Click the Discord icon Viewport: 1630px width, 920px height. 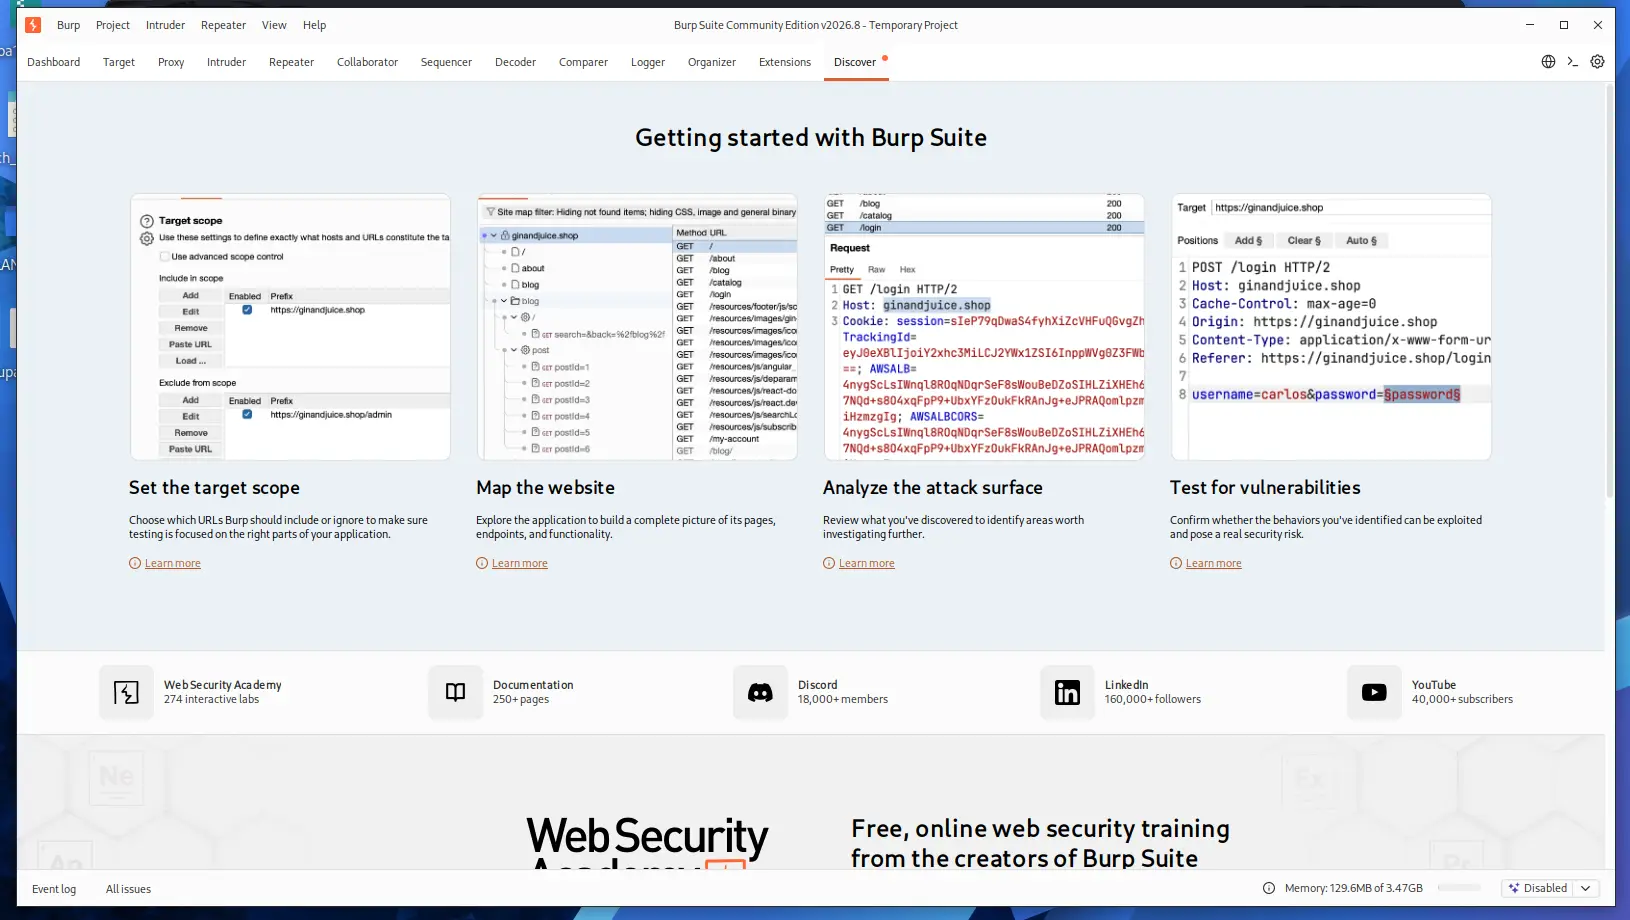(760, 692)
